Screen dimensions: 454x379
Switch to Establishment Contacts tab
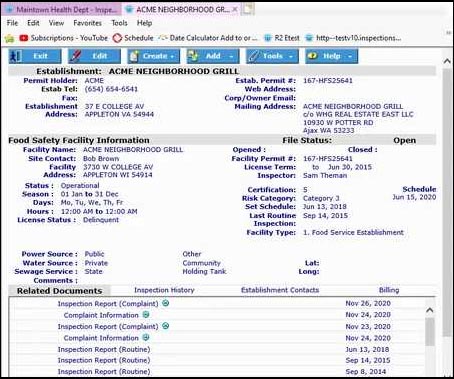pos(280,290)
